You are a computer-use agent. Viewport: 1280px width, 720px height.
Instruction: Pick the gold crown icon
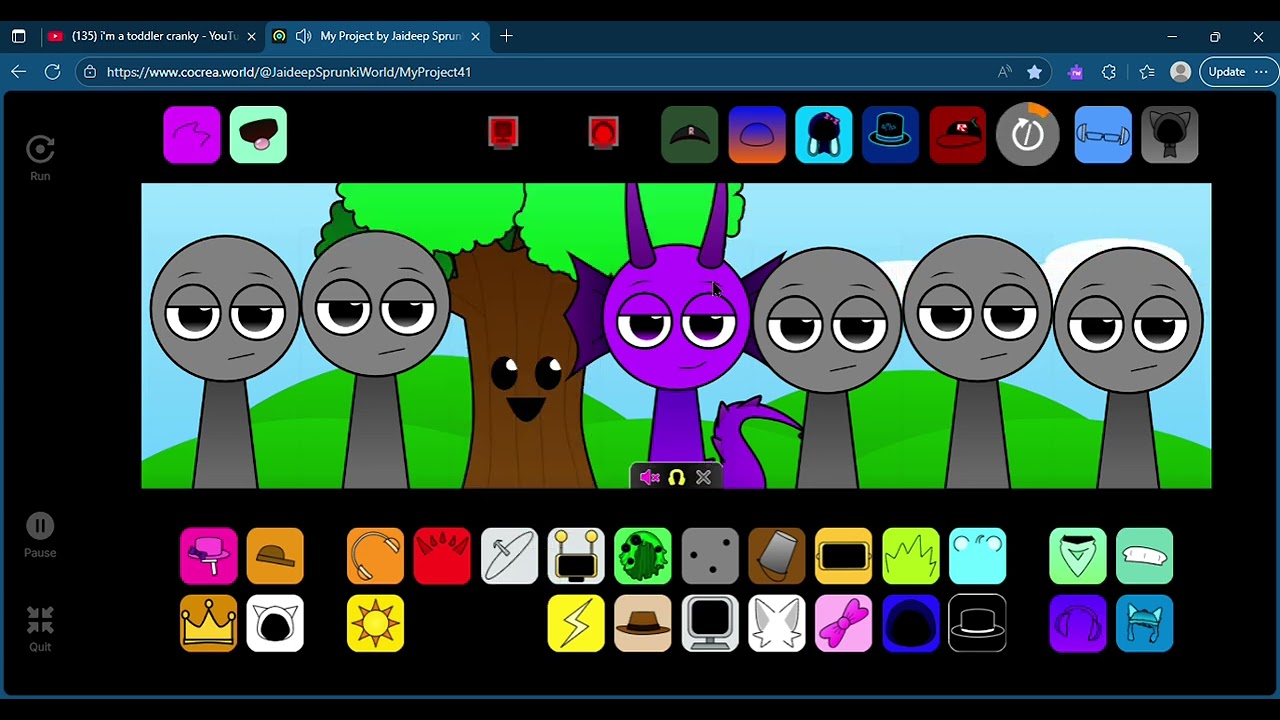209,623
